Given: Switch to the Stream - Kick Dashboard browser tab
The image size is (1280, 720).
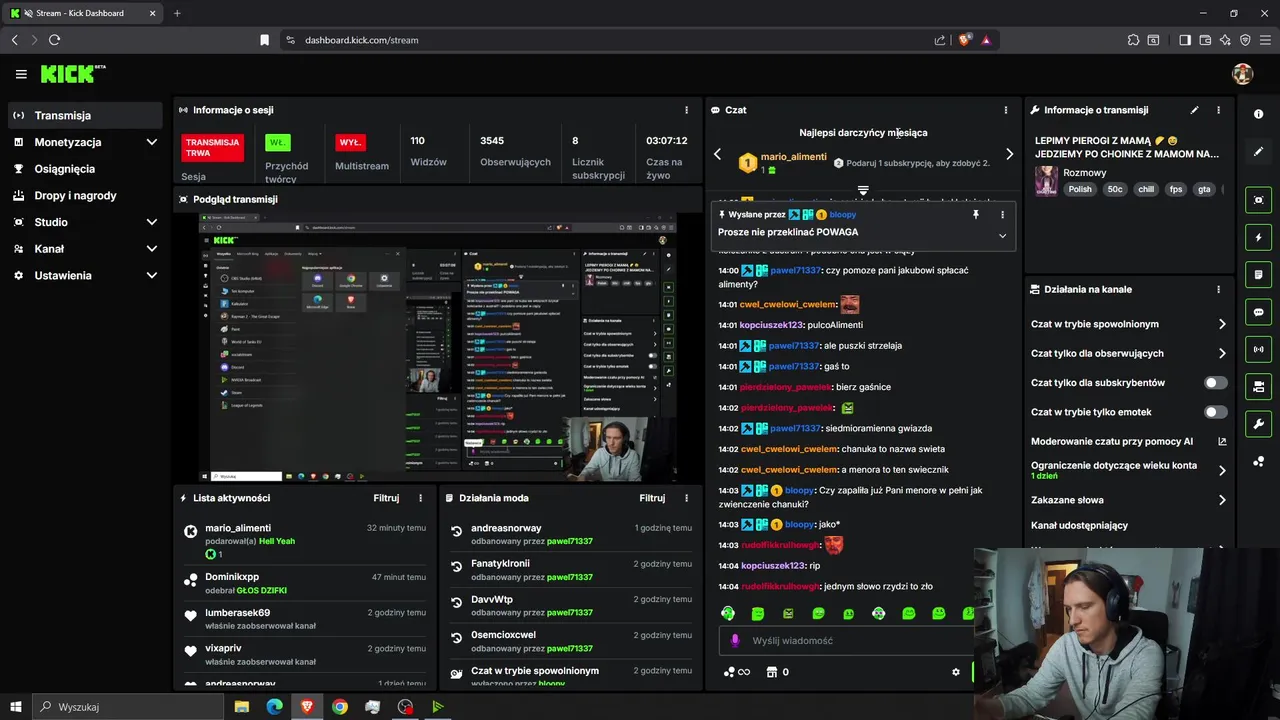Looking at the screenshot, I should coord(82,13).
